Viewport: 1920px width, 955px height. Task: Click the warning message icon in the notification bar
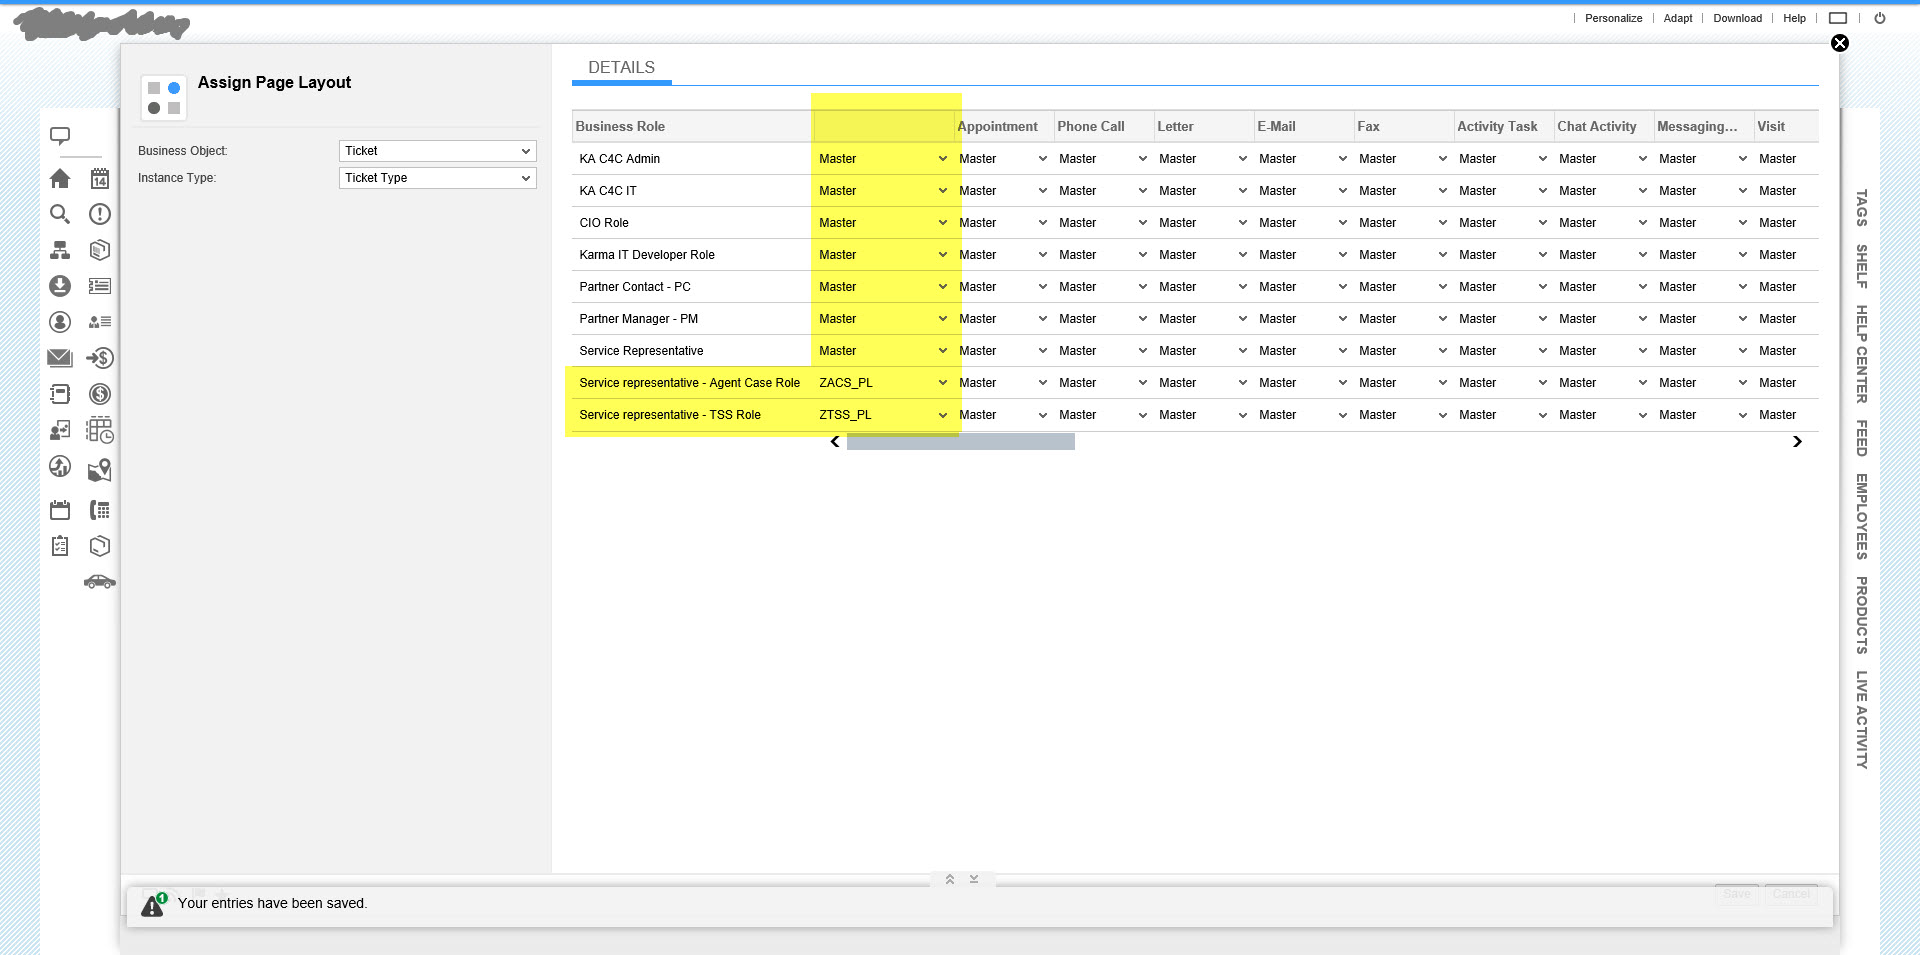(x=153, y=904)
